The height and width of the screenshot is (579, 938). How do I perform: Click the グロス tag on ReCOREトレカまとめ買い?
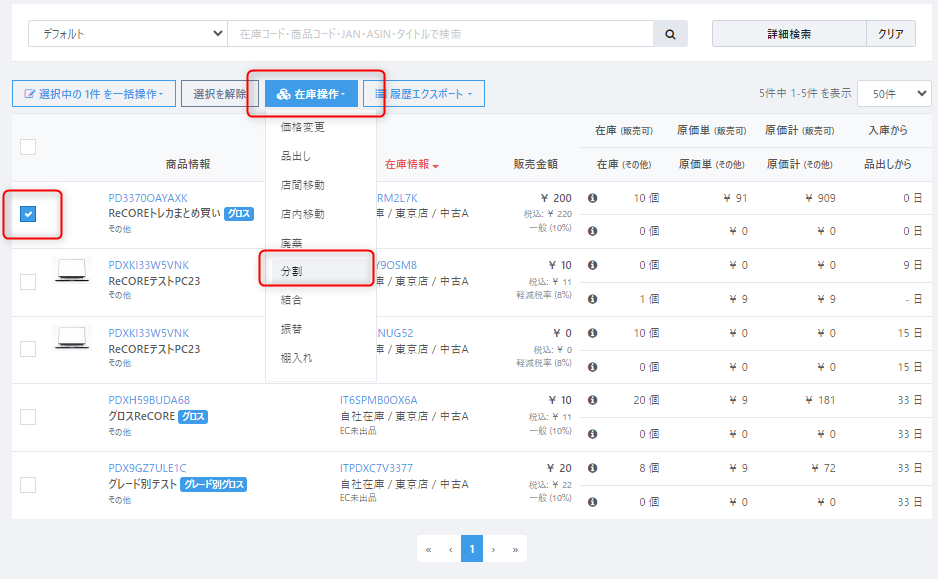point(239,214)
